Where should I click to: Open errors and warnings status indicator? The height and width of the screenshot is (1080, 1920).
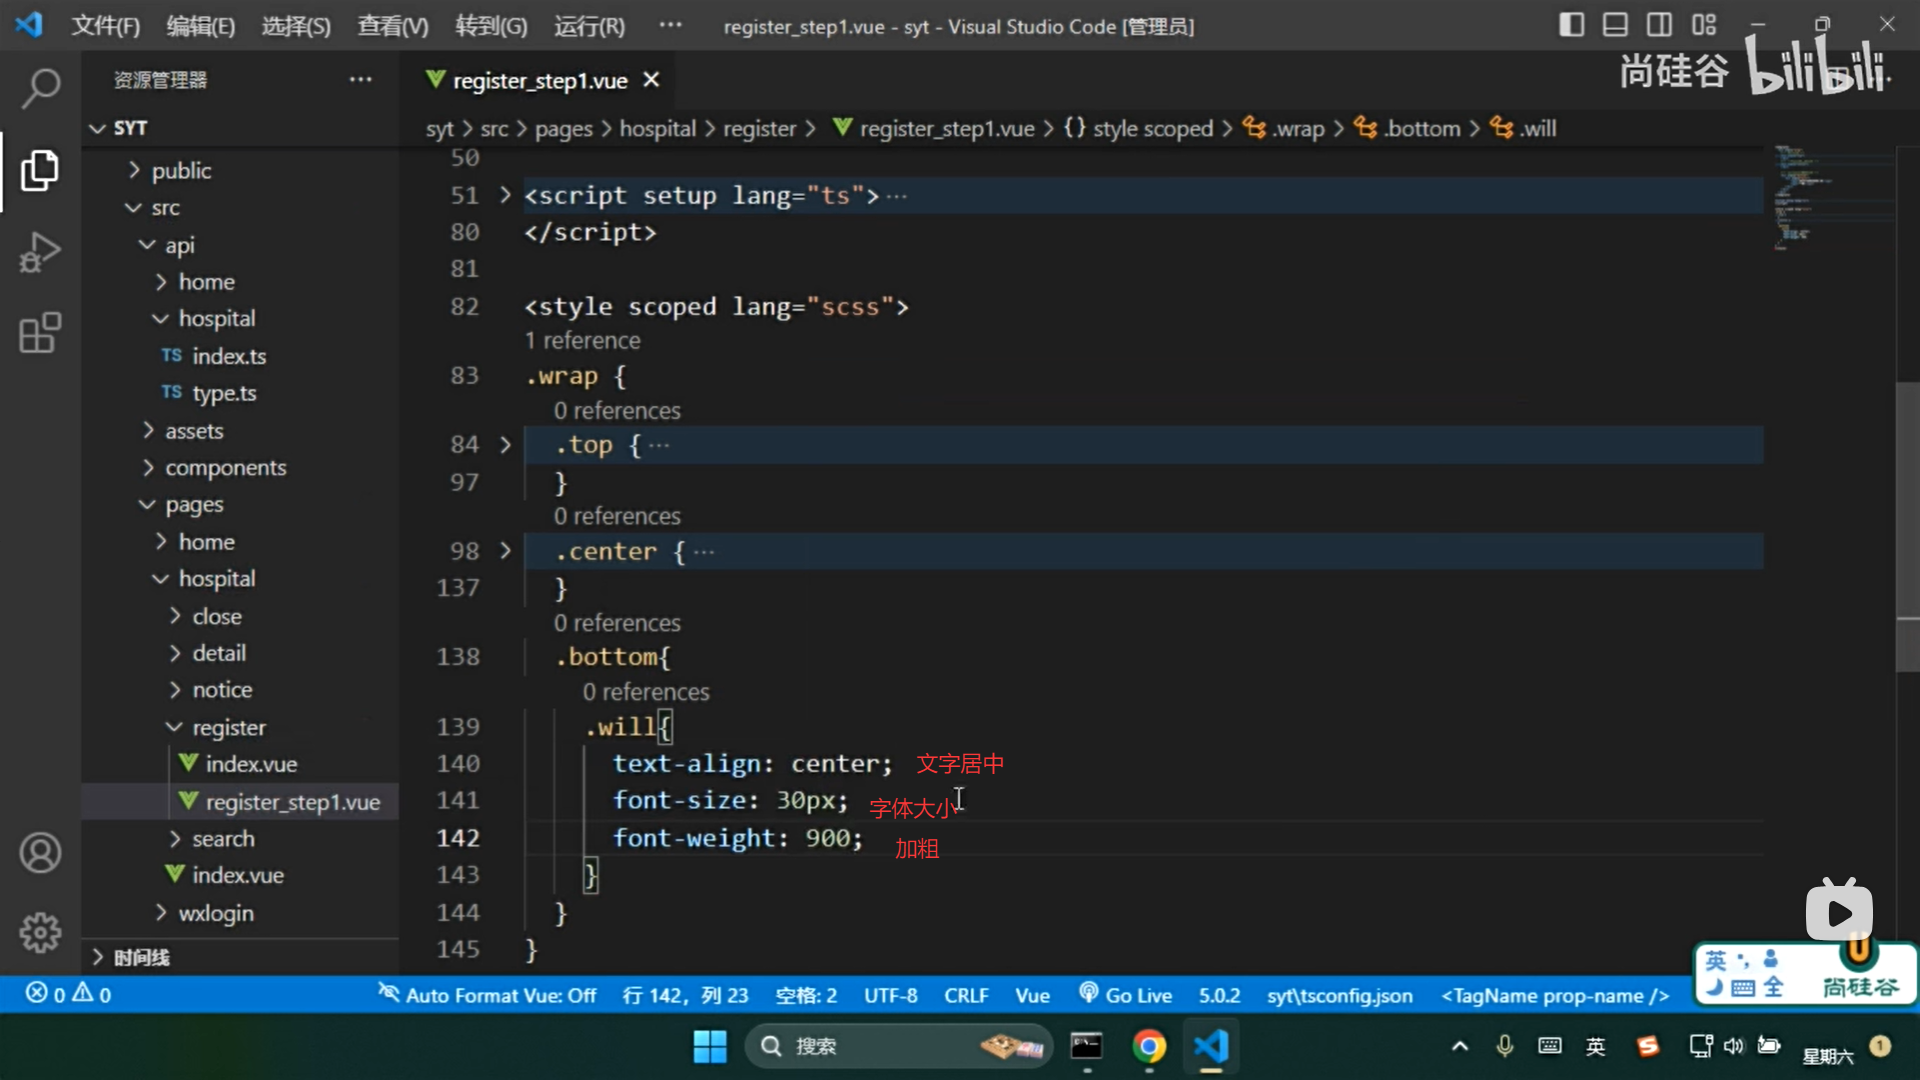point(68,994)
